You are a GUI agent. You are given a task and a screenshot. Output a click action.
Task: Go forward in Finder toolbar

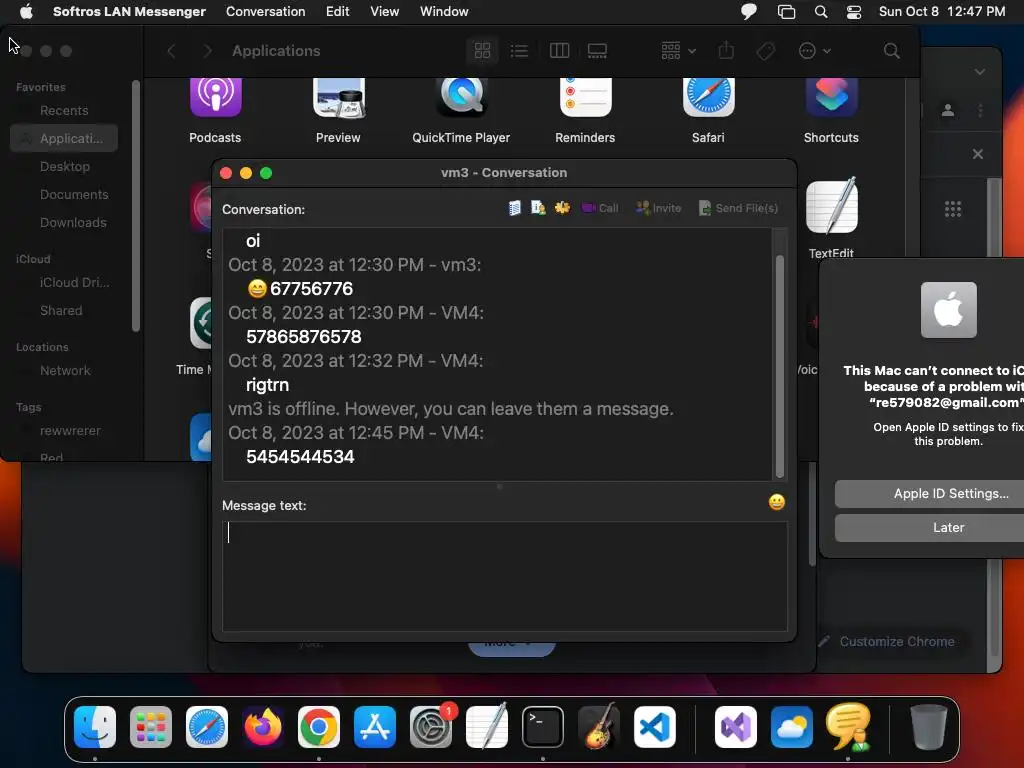207,51
